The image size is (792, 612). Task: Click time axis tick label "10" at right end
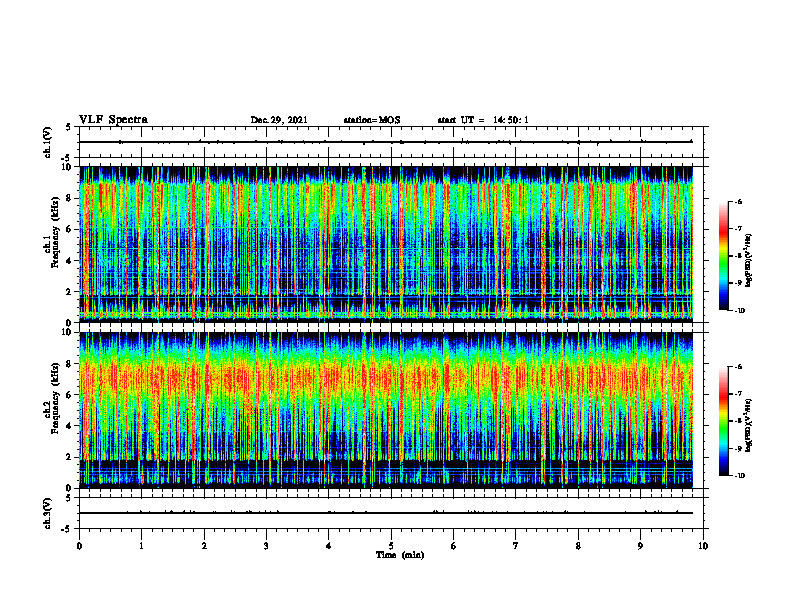point(703,546)
